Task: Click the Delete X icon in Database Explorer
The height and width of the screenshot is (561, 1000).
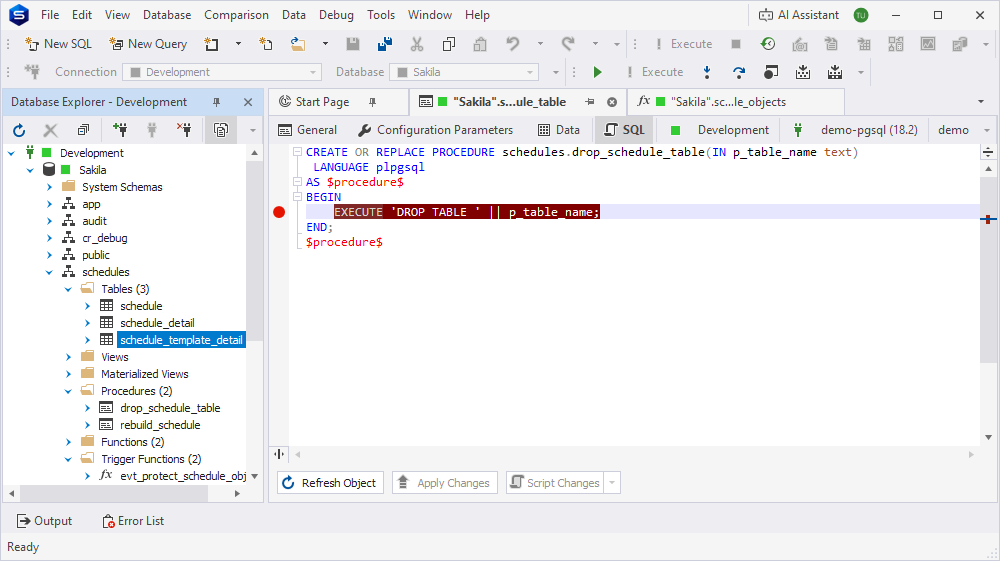Action: pos(50,130)
